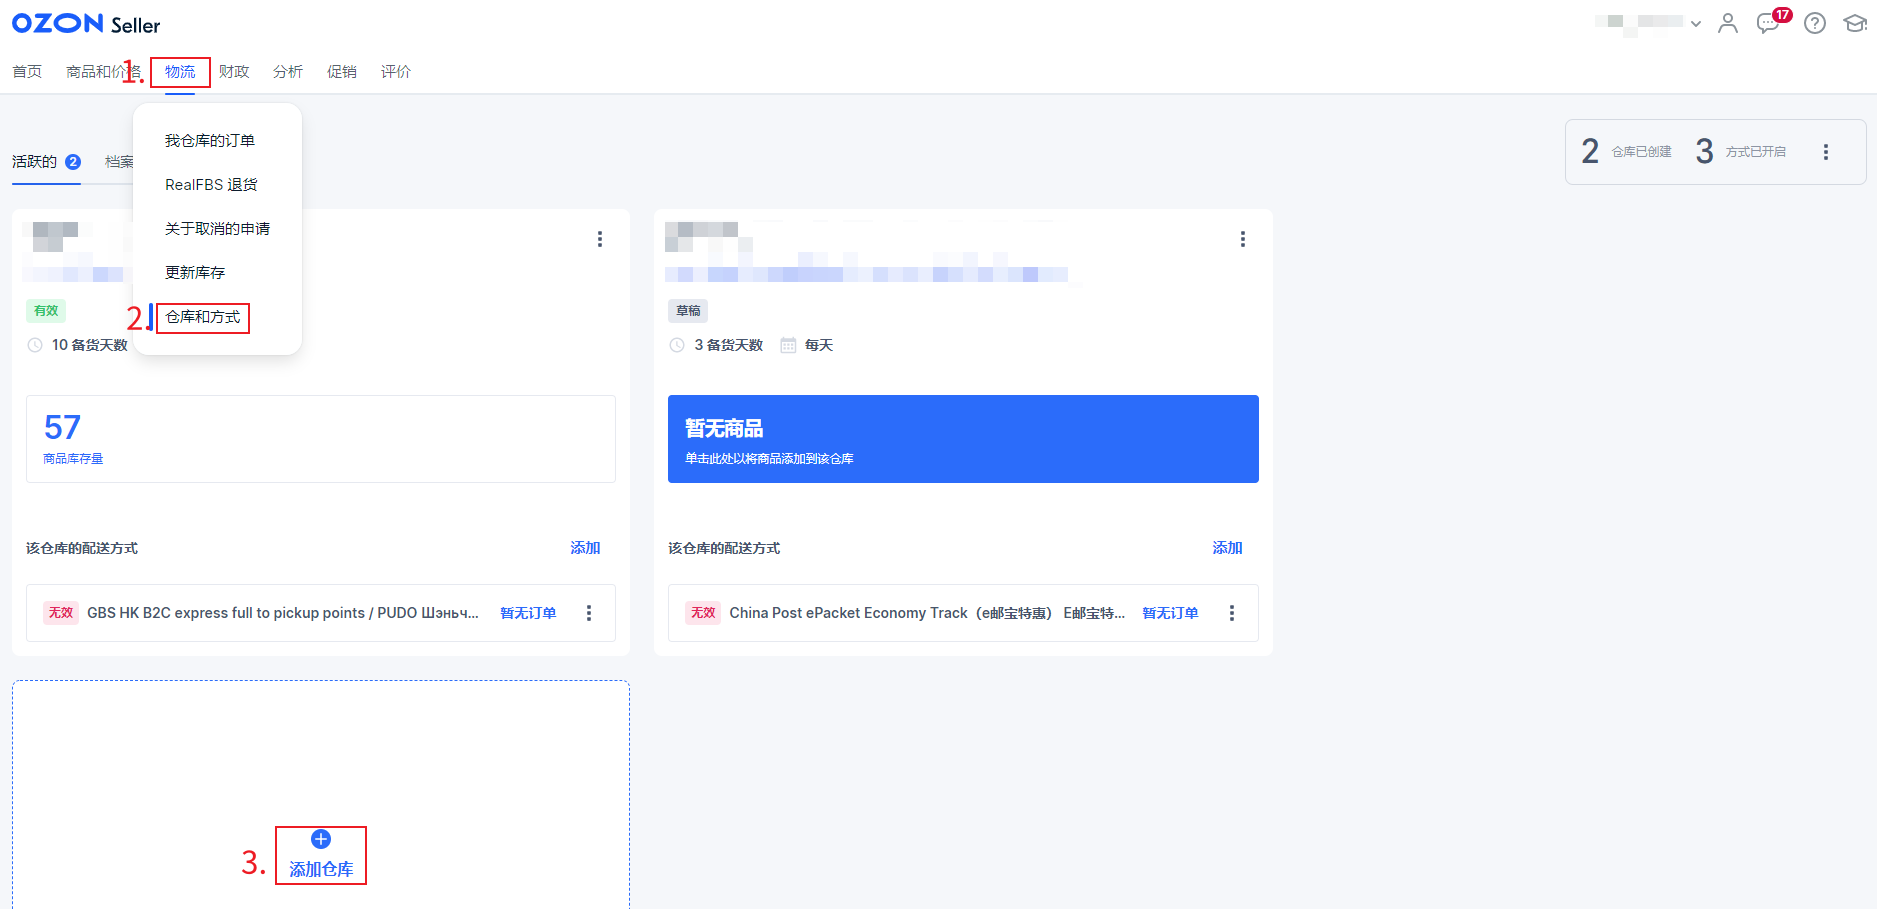Screen dimensions: 1877x909
Task: Click the 仓库已创建 count
Action: click(x=1626, y=152)
